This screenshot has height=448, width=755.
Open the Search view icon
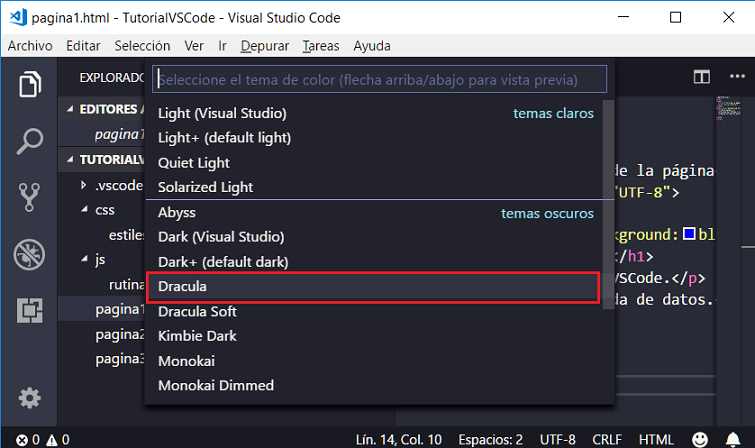click(30, 141)
